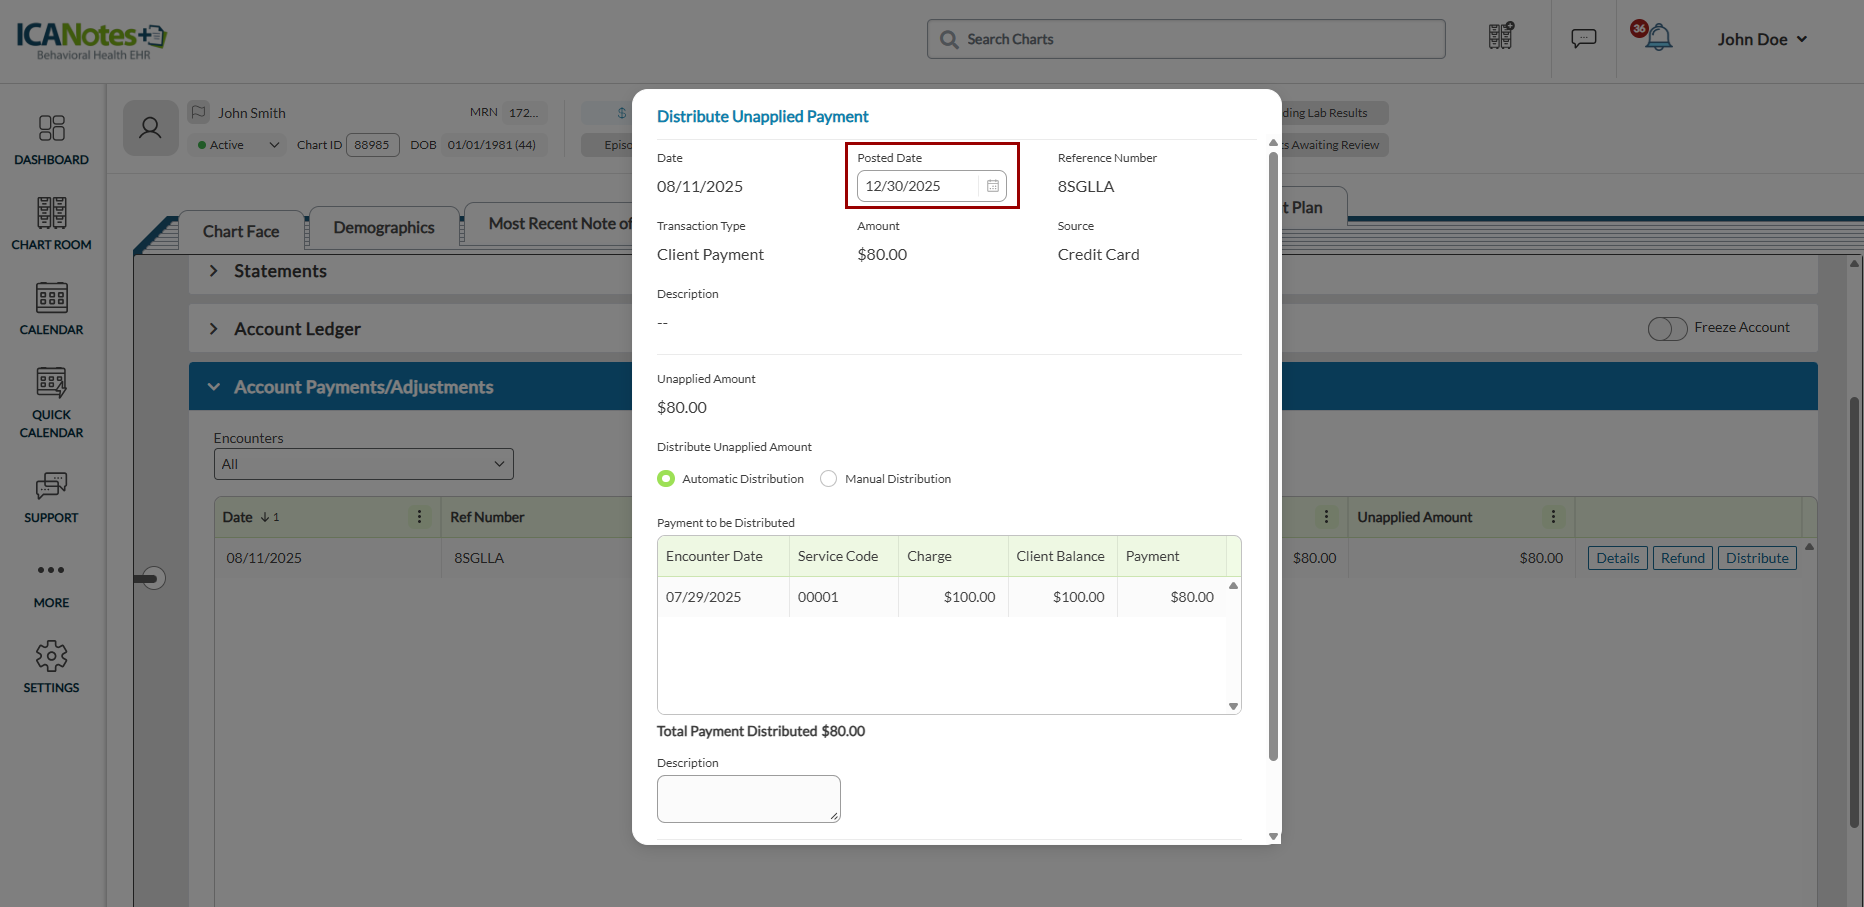
Task: Expand the Account Ledger section
Action: [x=214, y=329]
